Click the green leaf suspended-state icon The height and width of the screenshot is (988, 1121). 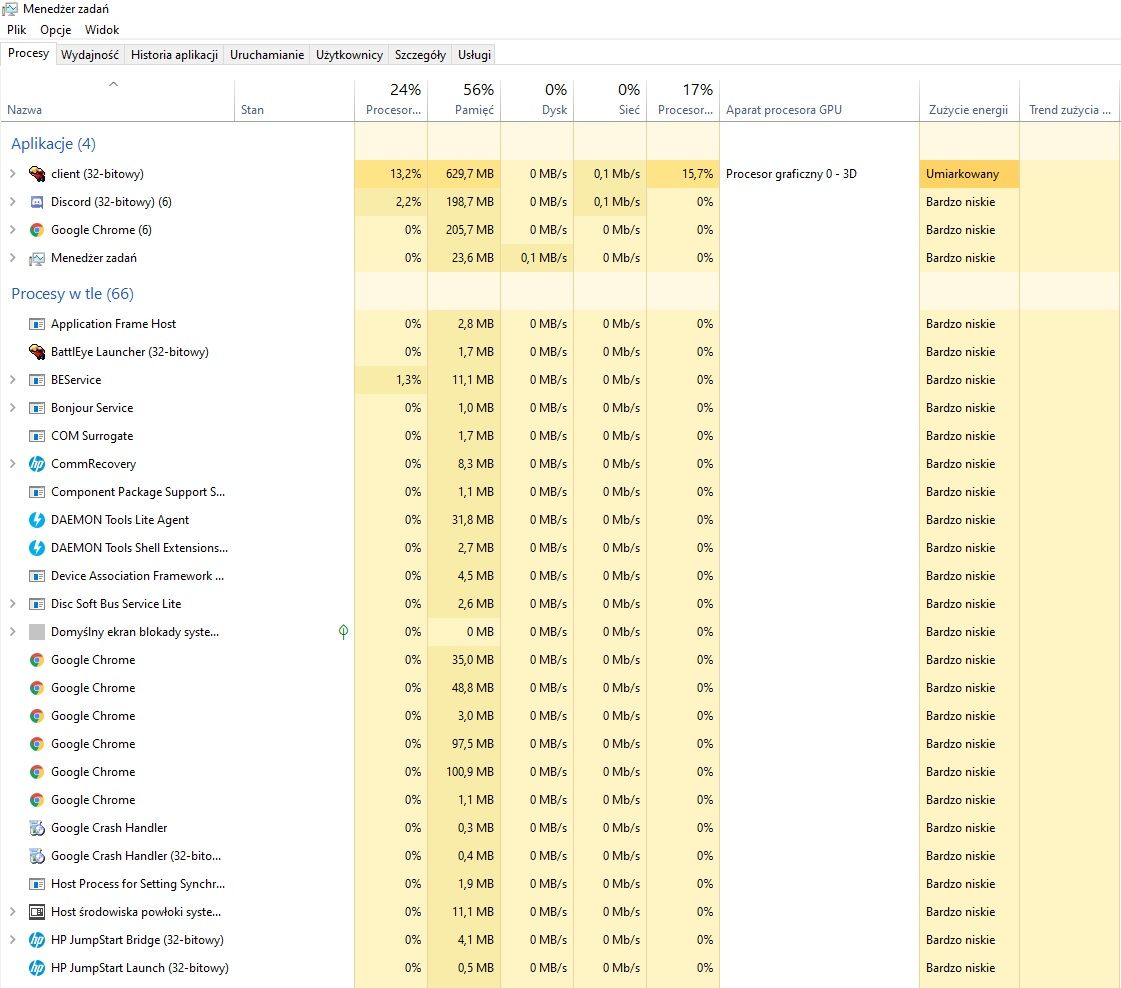pos(343,631)
